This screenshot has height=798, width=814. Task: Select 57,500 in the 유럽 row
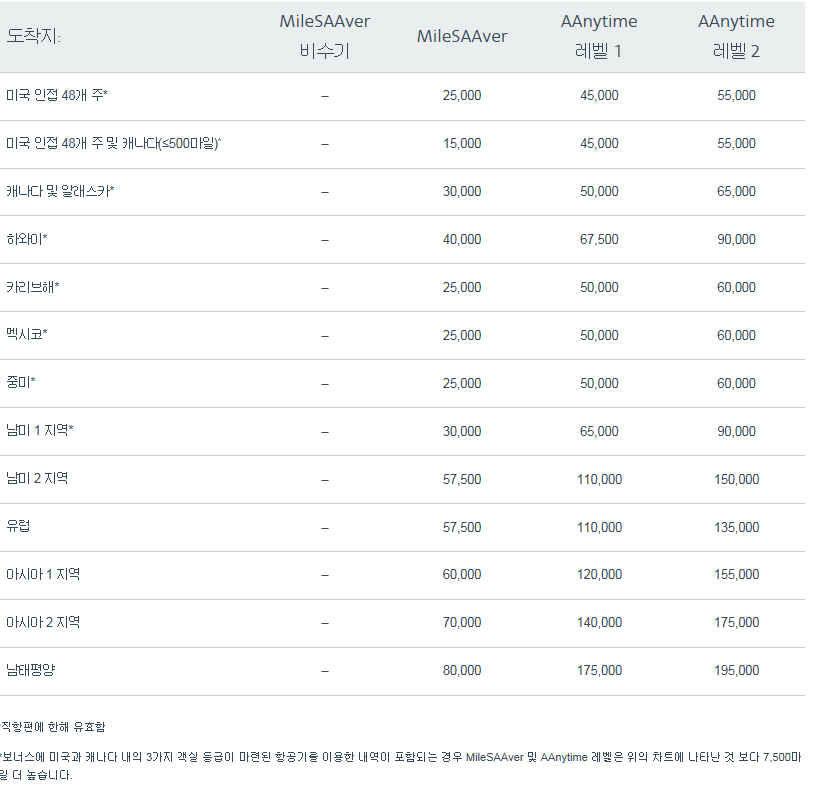(x=462, y=527)
